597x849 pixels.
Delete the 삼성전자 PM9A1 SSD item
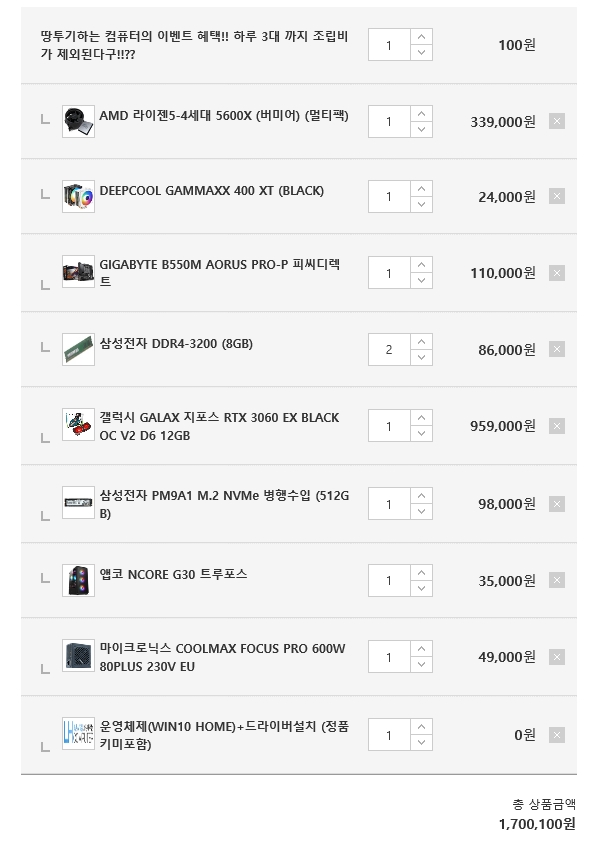point(557,504)
